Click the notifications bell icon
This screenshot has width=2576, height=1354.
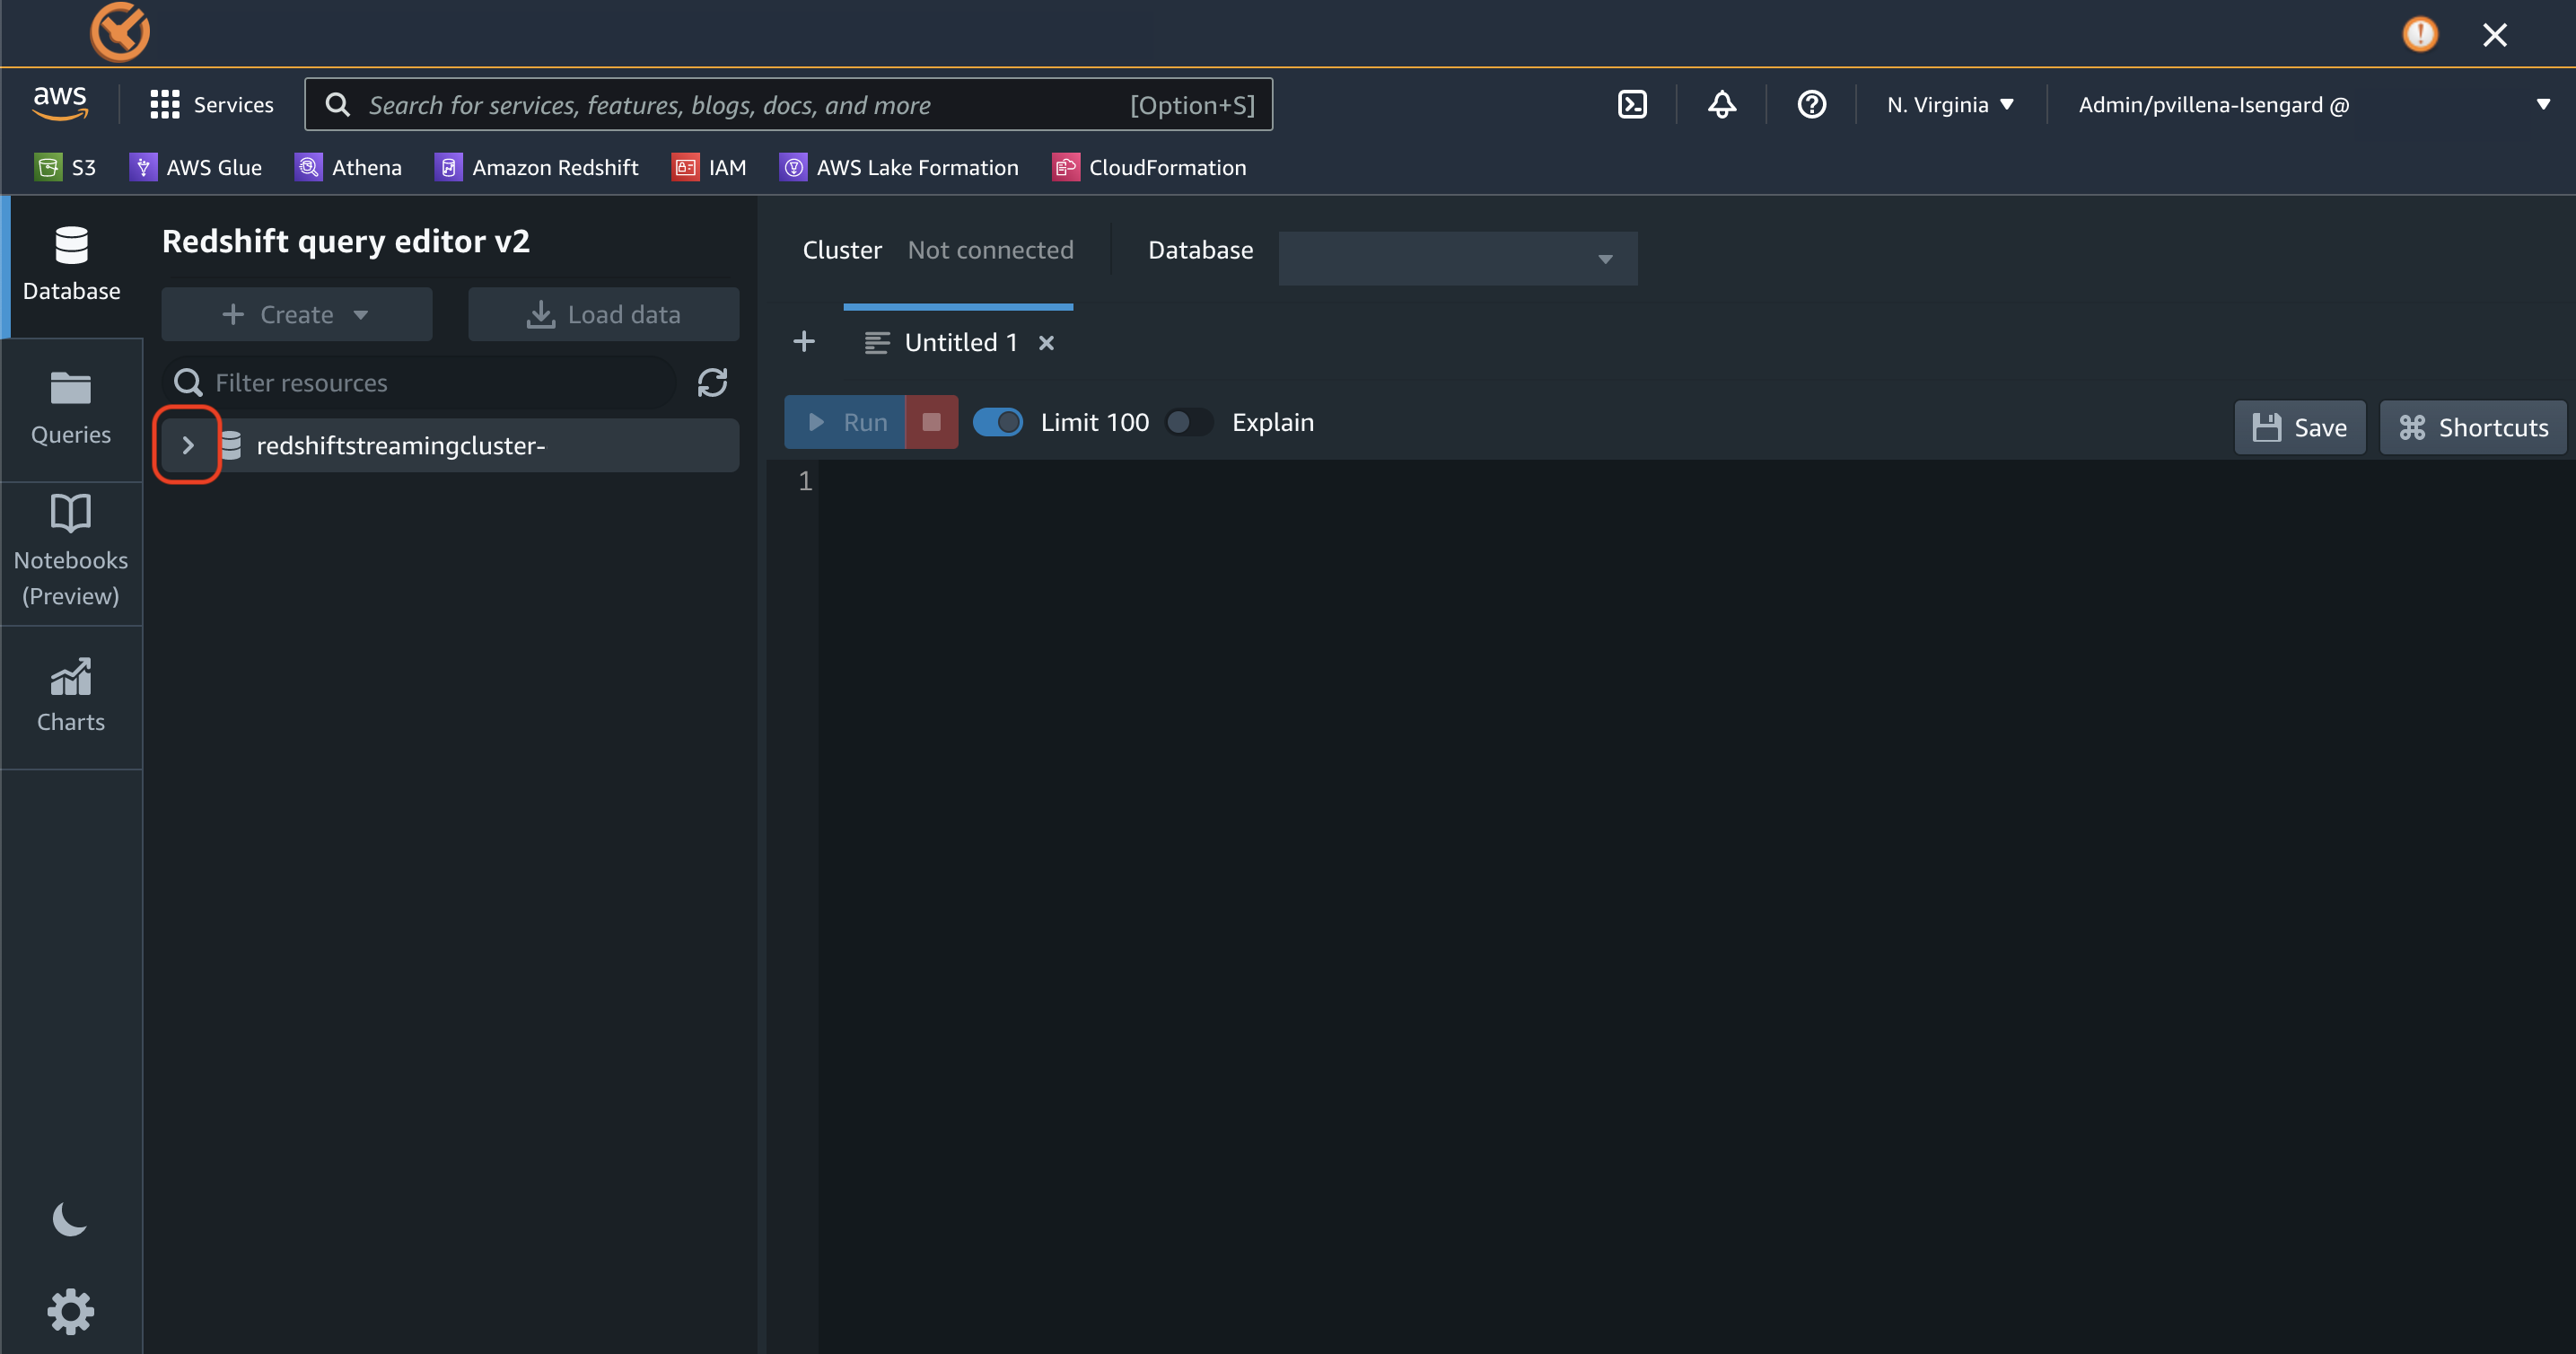click(x=1721, y=104)
